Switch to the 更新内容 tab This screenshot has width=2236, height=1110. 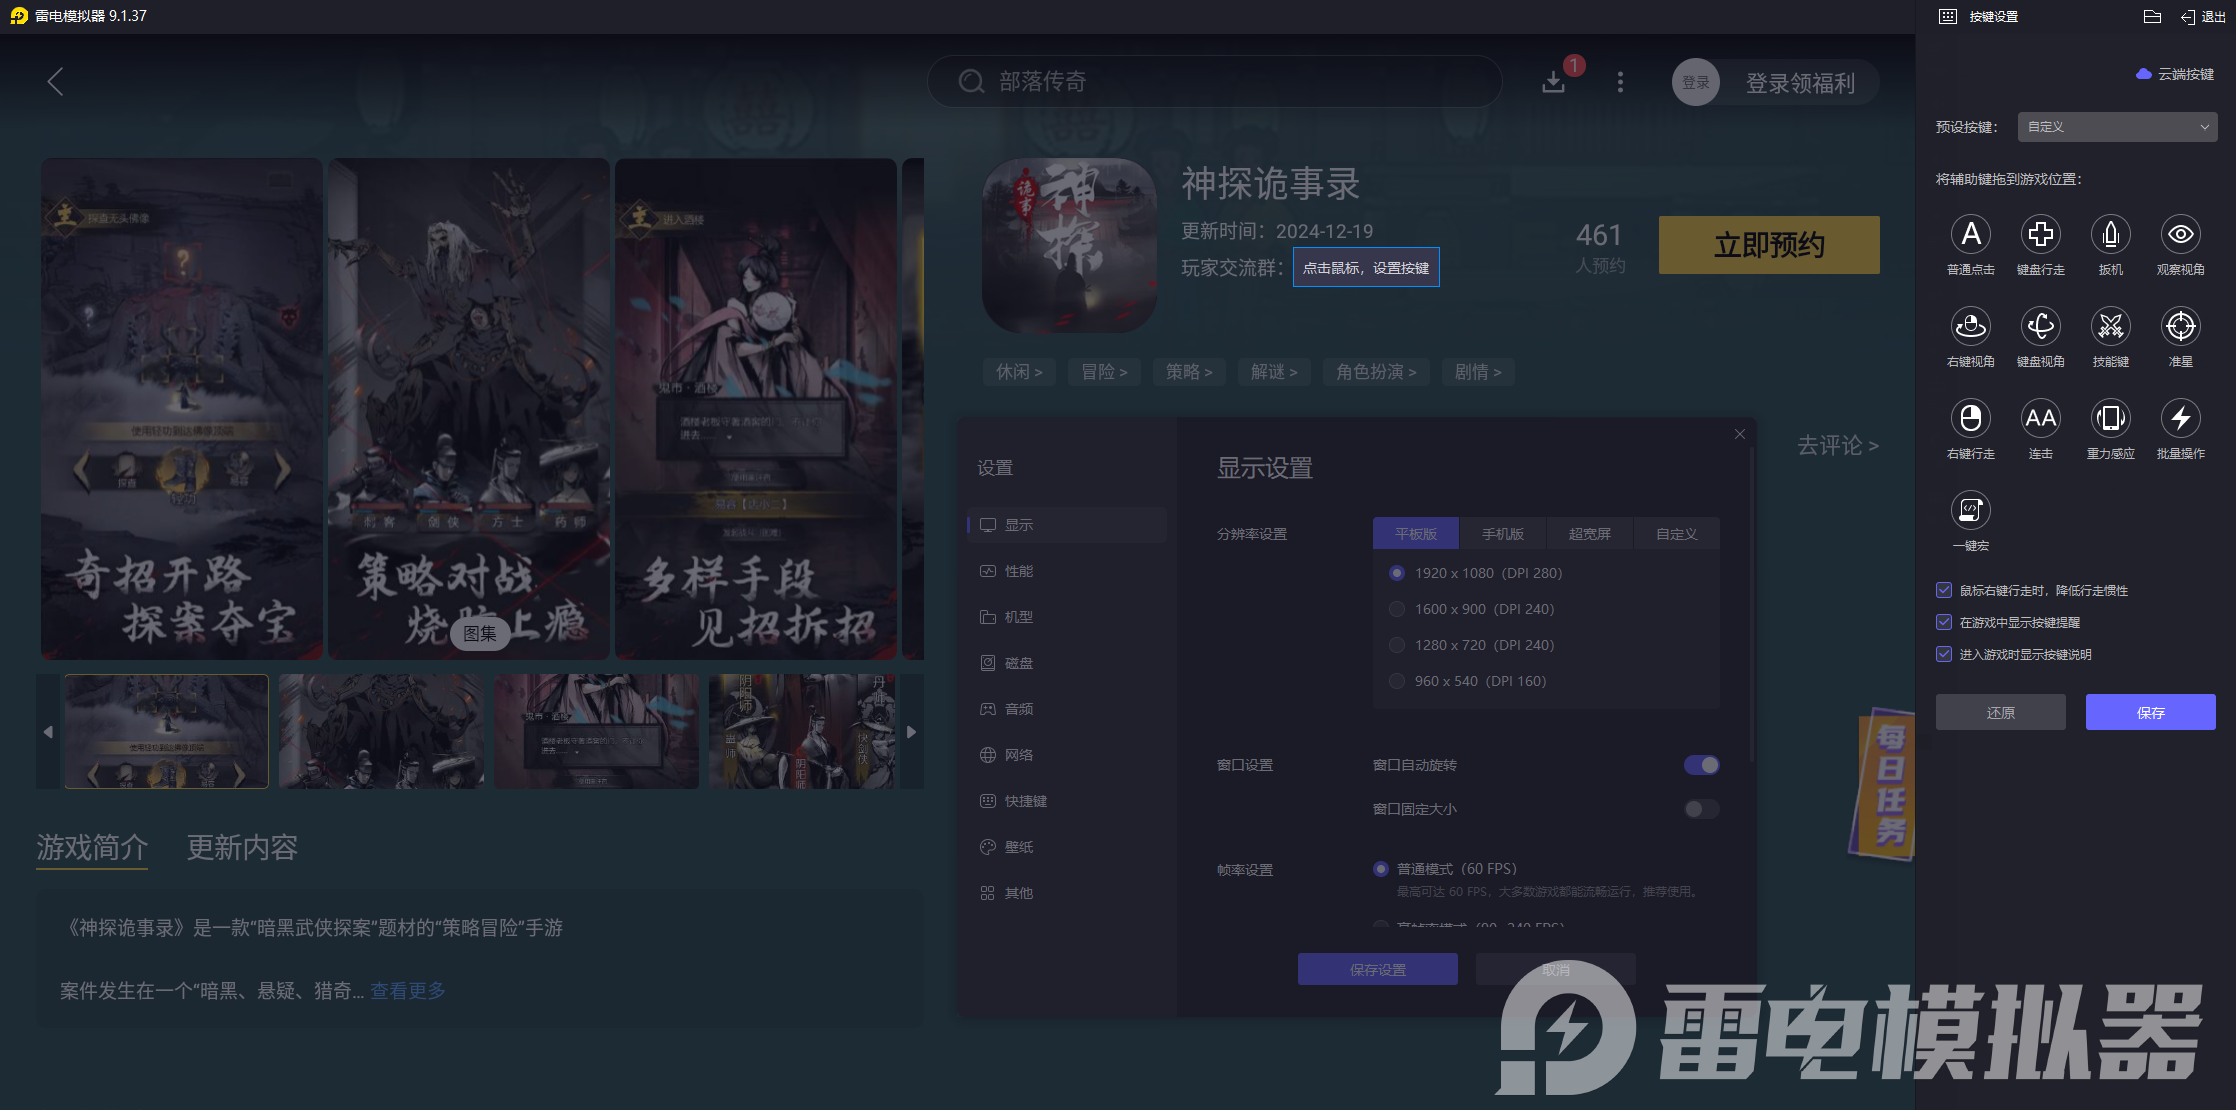tap(241, 847)
